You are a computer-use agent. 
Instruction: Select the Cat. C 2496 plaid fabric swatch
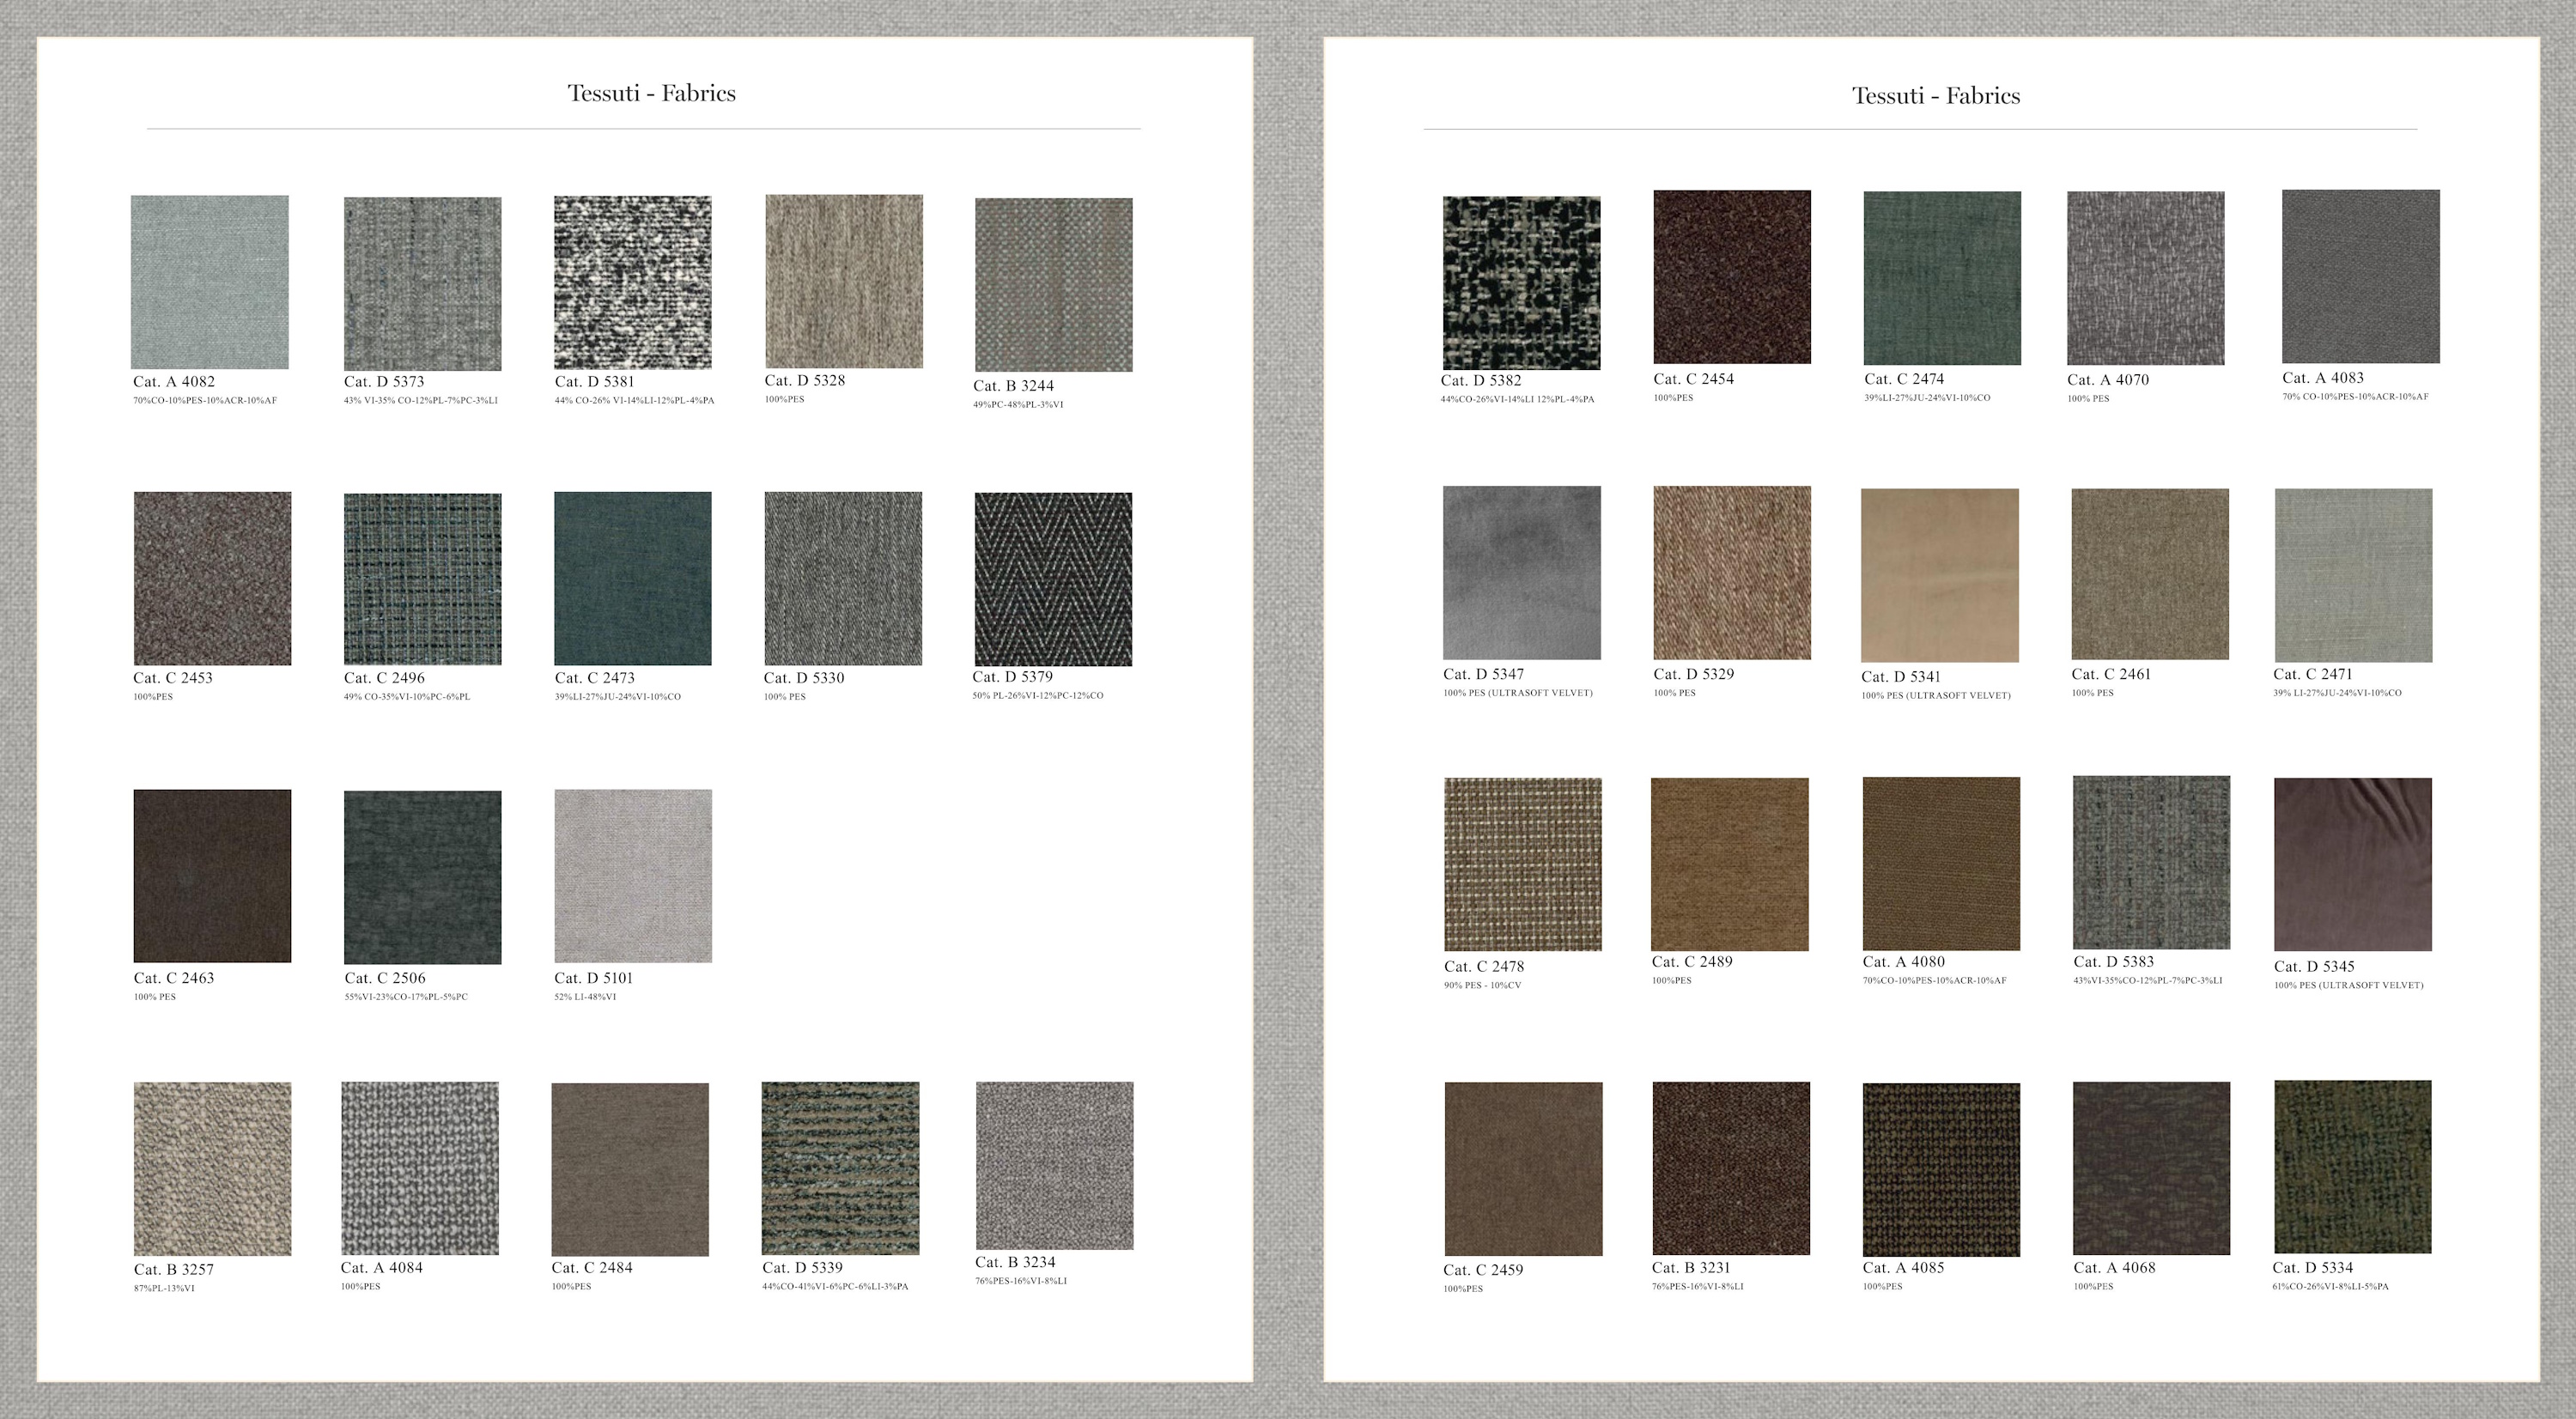(422, 578)
